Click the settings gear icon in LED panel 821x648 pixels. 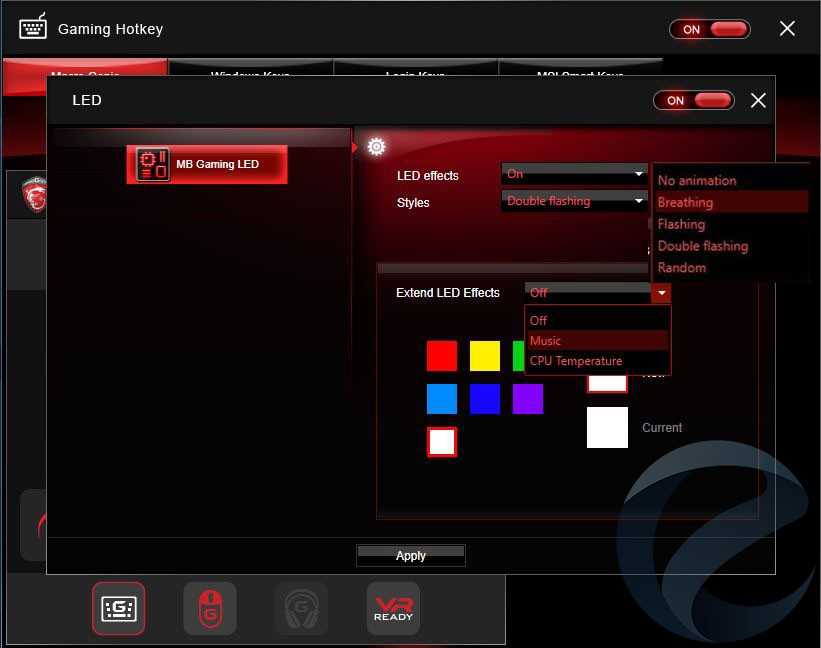click(x=376, y=147)
